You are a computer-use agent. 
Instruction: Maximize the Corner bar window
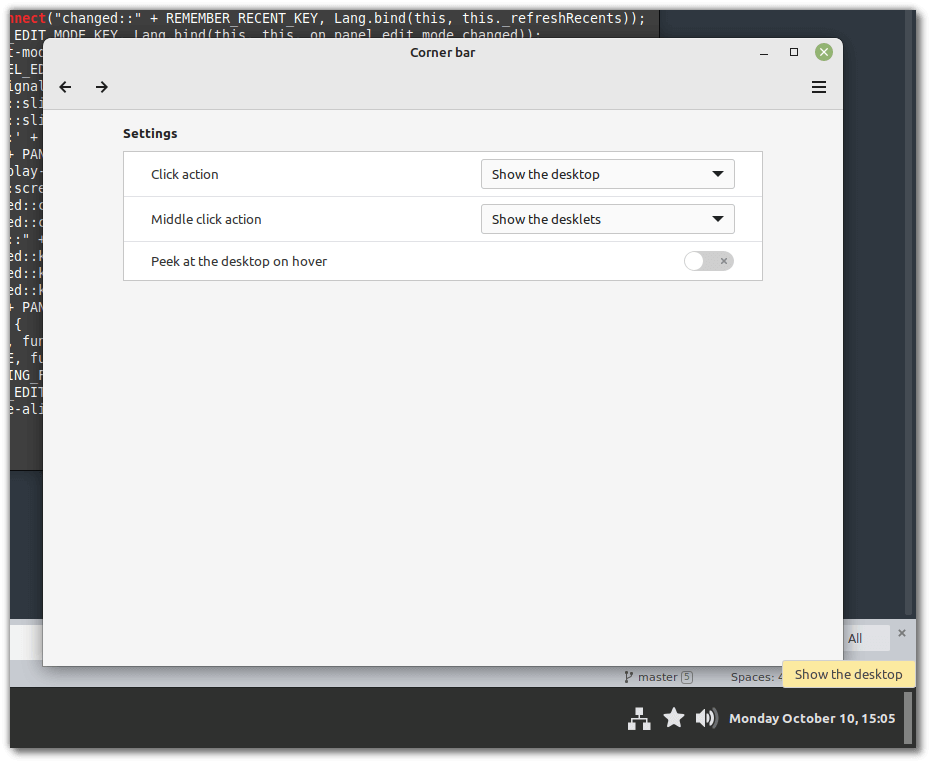(794, 52)
